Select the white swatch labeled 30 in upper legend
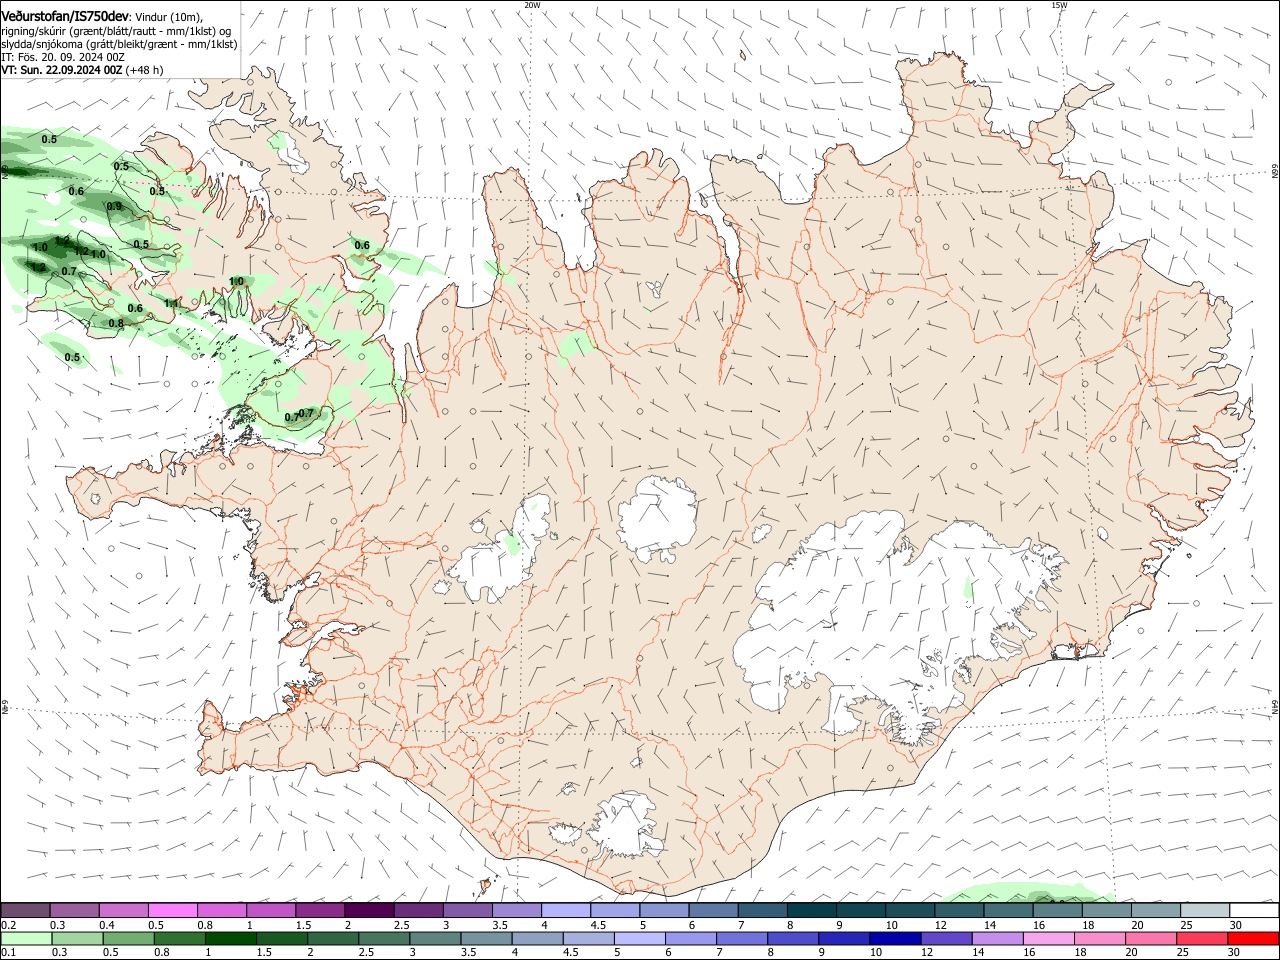This screenshot has width=1280, height=960. (1252, 910)
